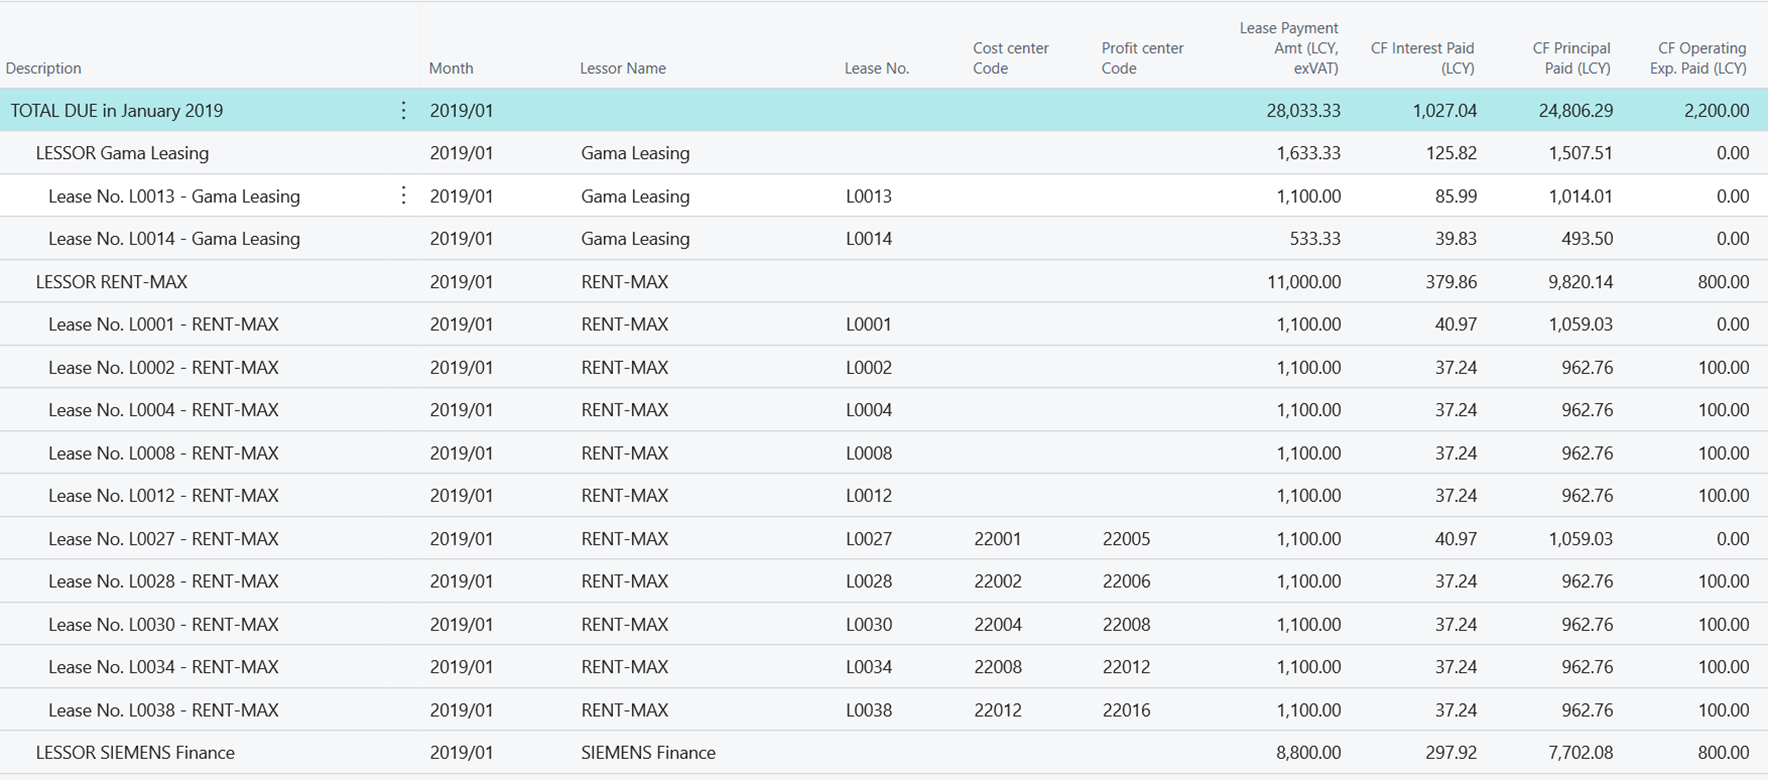Click profit center code 22006

(x=1126, y=581)
